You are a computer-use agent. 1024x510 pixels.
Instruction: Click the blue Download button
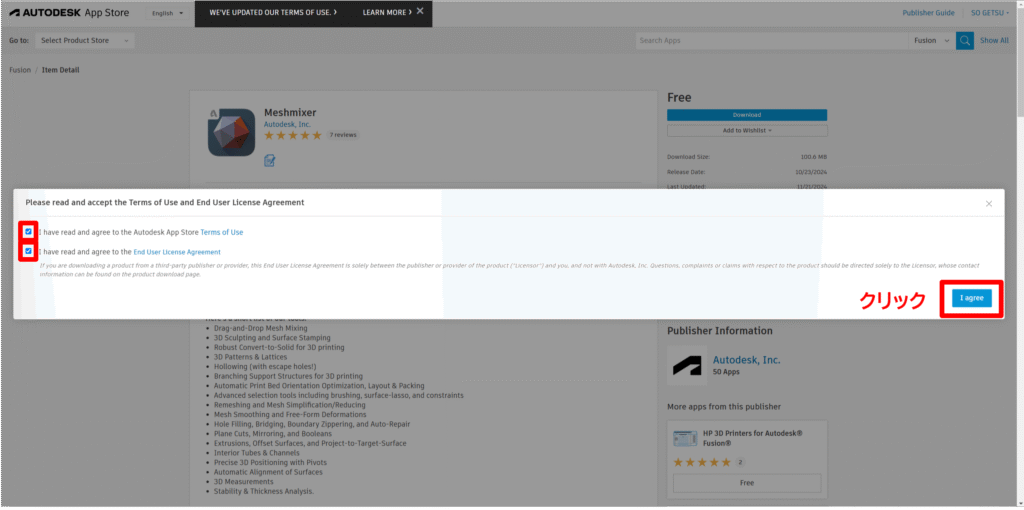coord(747,115)
